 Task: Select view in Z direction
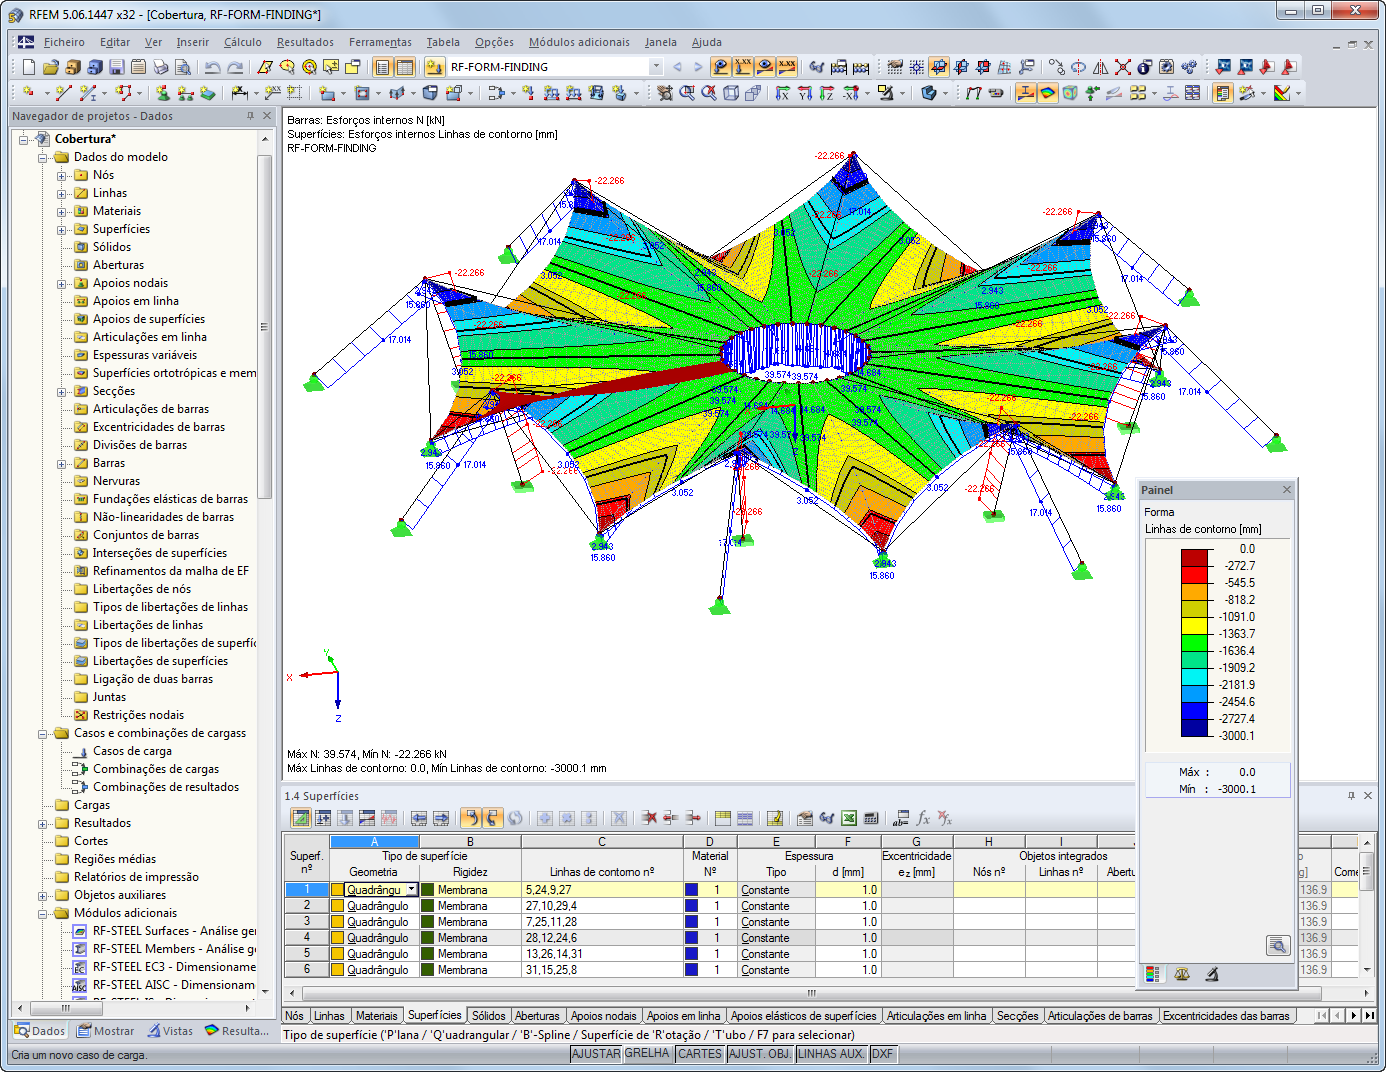pos(827,93)
